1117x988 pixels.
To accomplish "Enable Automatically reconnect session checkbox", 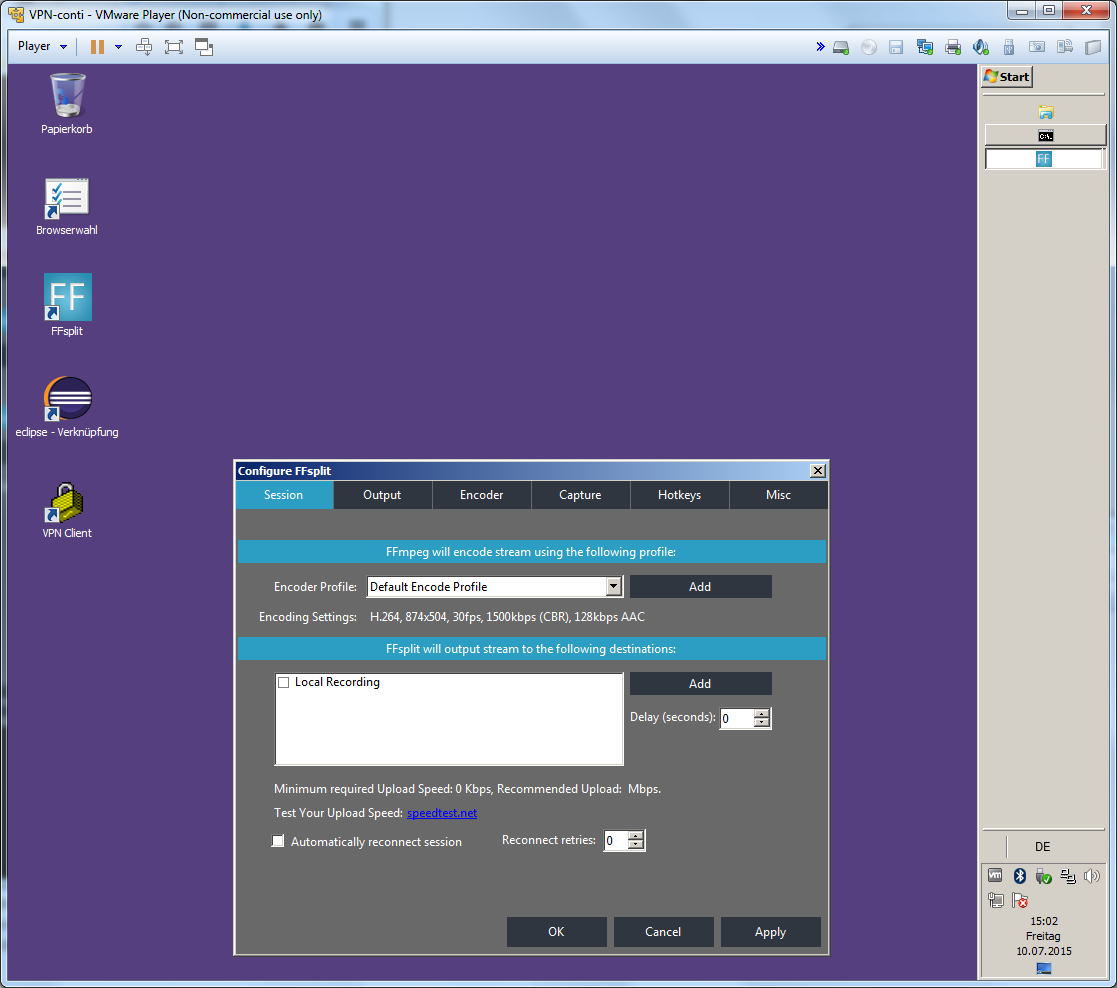I will (x=278, y=841).
